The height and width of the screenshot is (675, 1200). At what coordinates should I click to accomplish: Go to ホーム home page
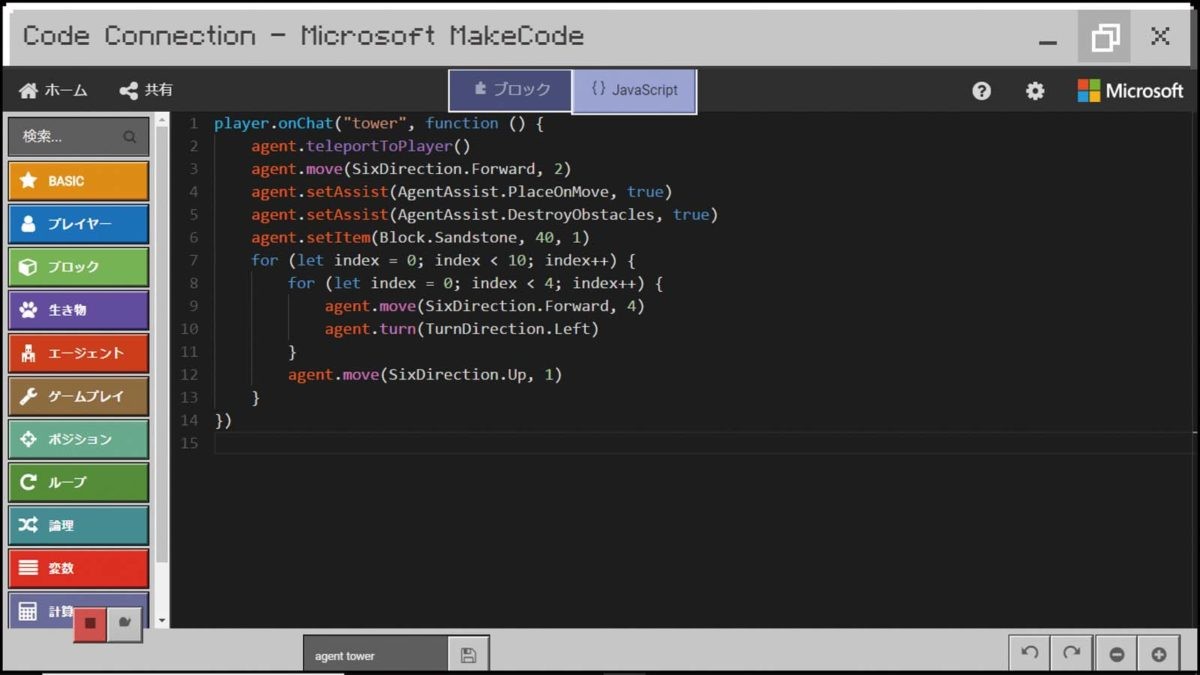coord(53,90)
